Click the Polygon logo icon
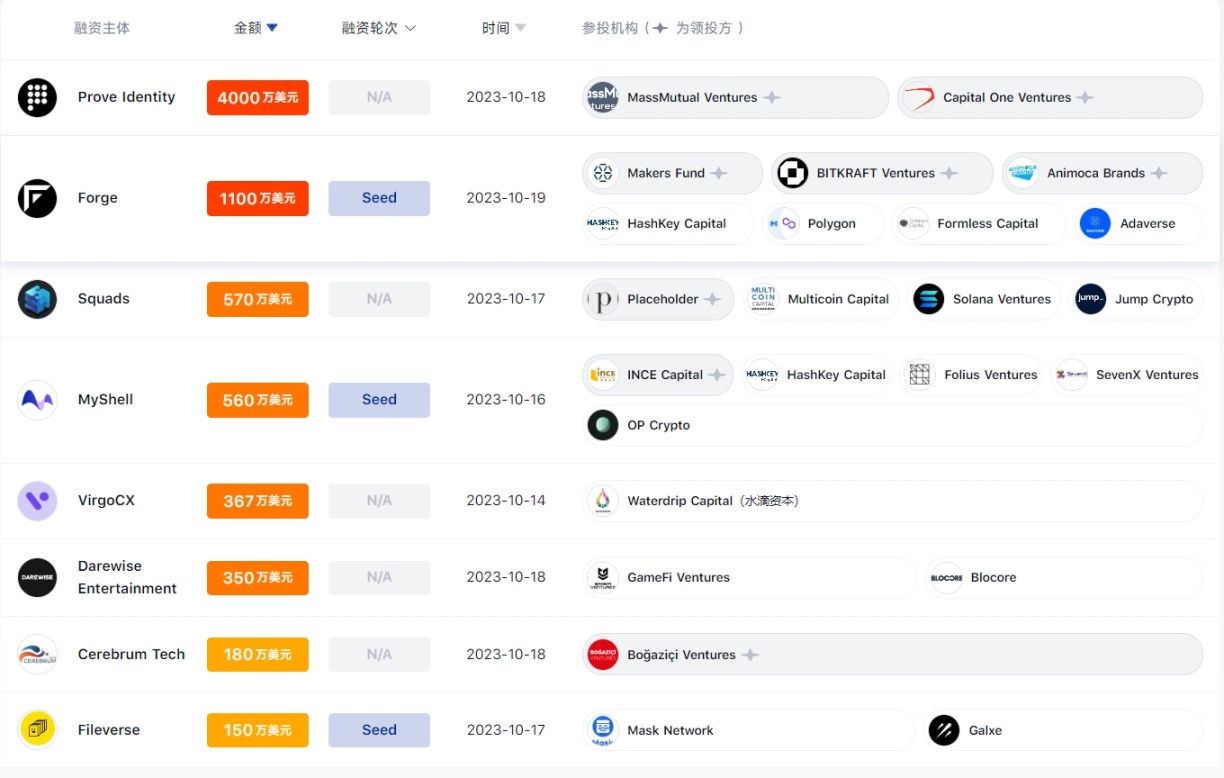 click(x=783, y=224)
